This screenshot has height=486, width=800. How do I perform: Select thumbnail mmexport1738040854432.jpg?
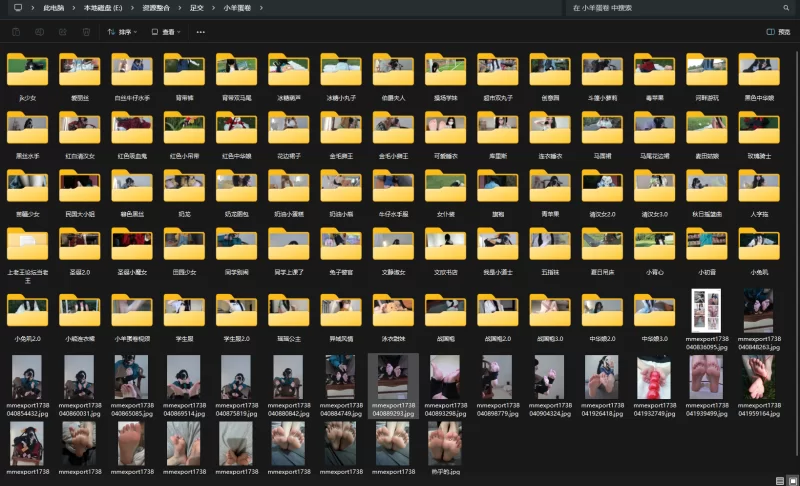click(x=27, y=377)
